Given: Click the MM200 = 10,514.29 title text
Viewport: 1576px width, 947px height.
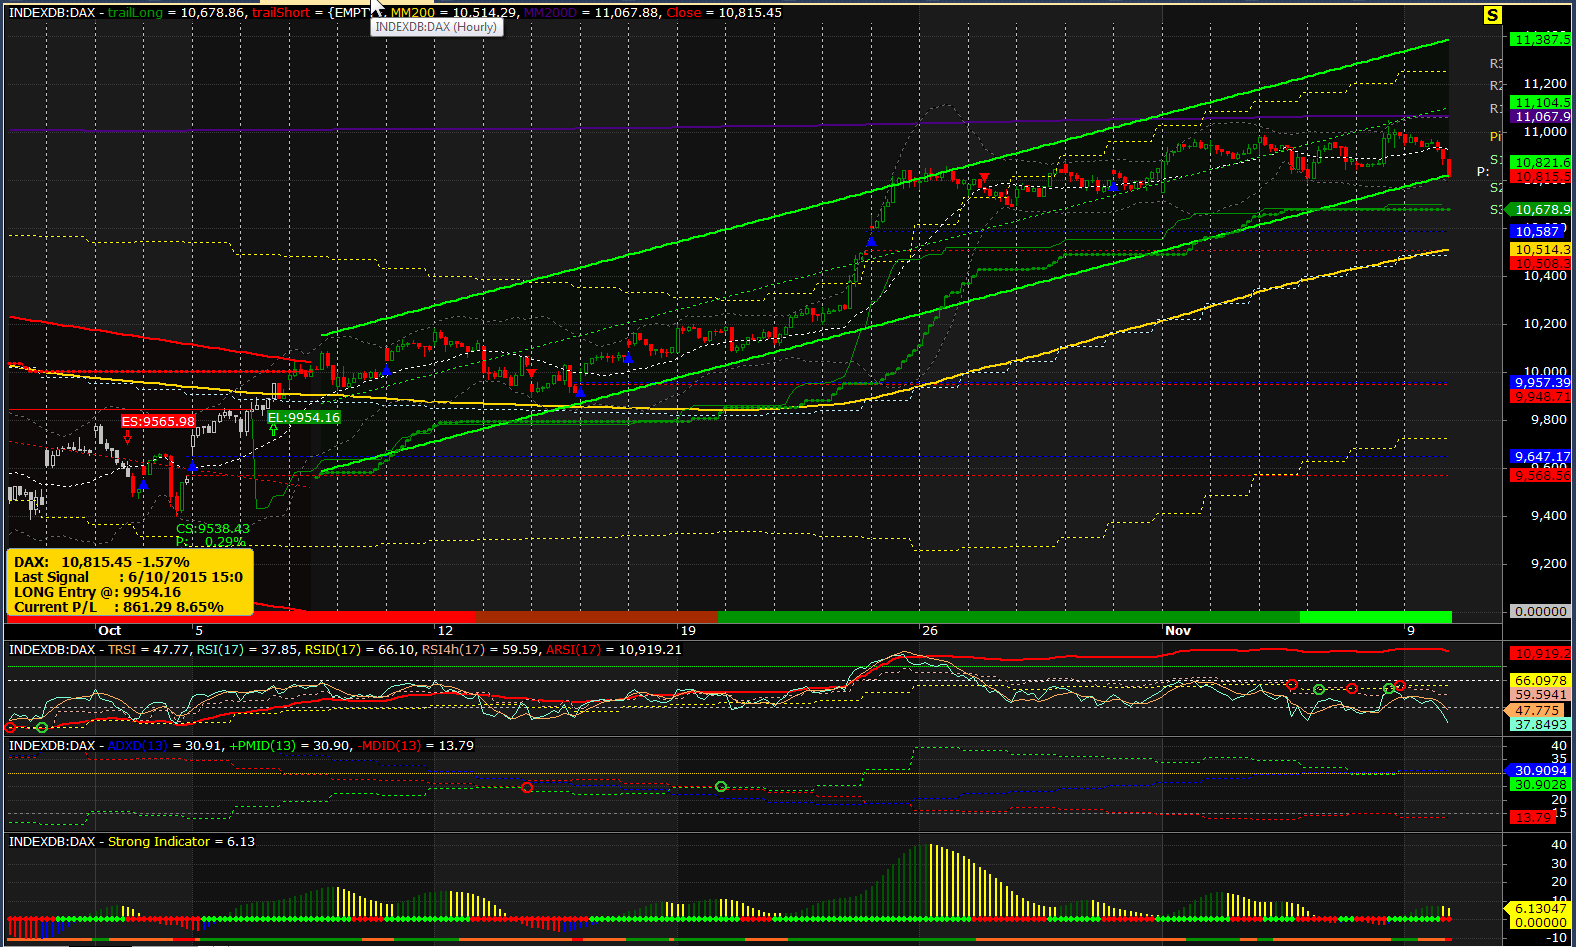Looking at the screenshot, I should 454,12.
